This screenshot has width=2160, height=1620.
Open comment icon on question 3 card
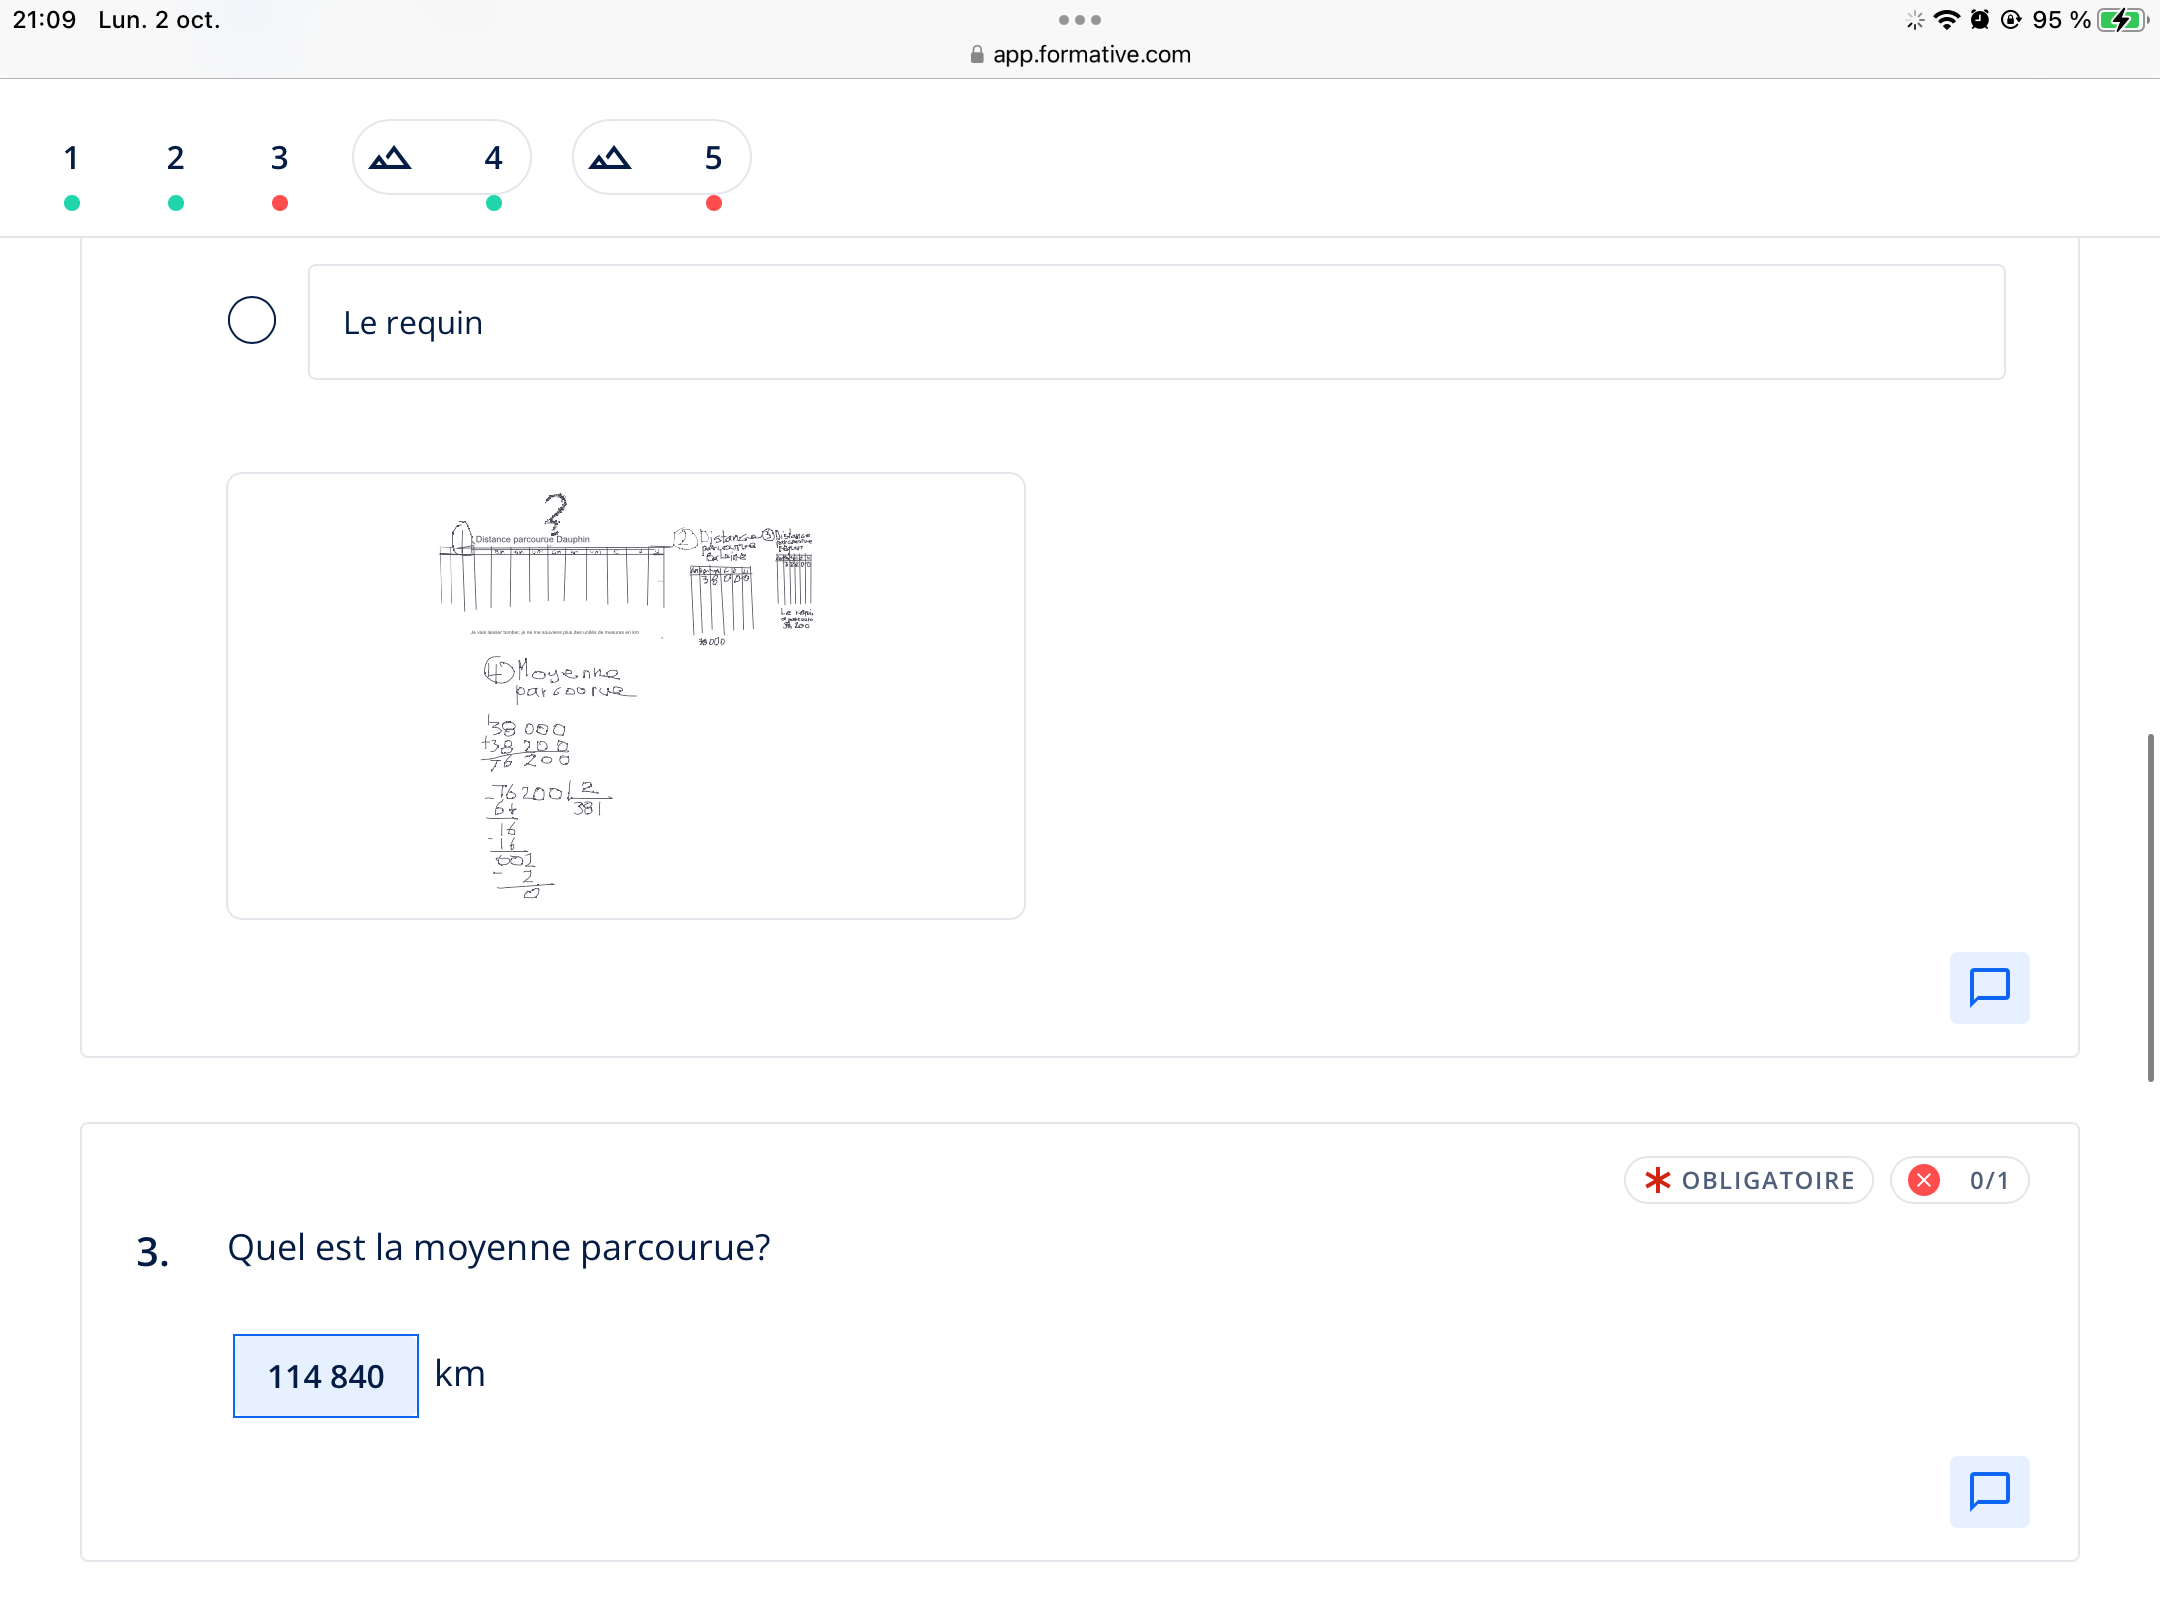(x=1989, y=1491)
